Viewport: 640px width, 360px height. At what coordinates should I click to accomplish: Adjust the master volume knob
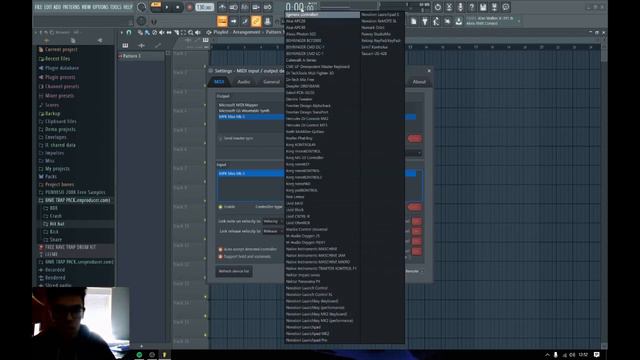pos(141,7)
